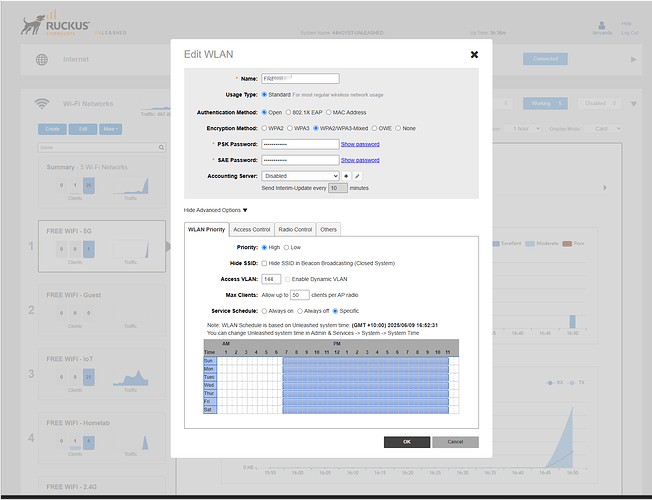Open the More dropdown under Wi-Fi Networks
The image size is (652, 500).
point(110,129)
